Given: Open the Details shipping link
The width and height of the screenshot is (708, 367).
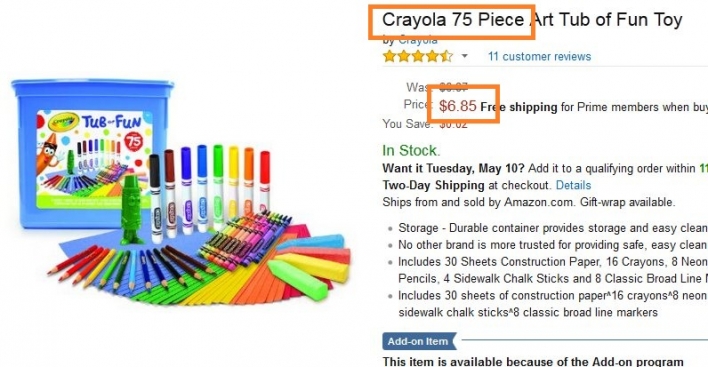Looking at the screenshot, I should pyautogui.click(x=573, y=185).
